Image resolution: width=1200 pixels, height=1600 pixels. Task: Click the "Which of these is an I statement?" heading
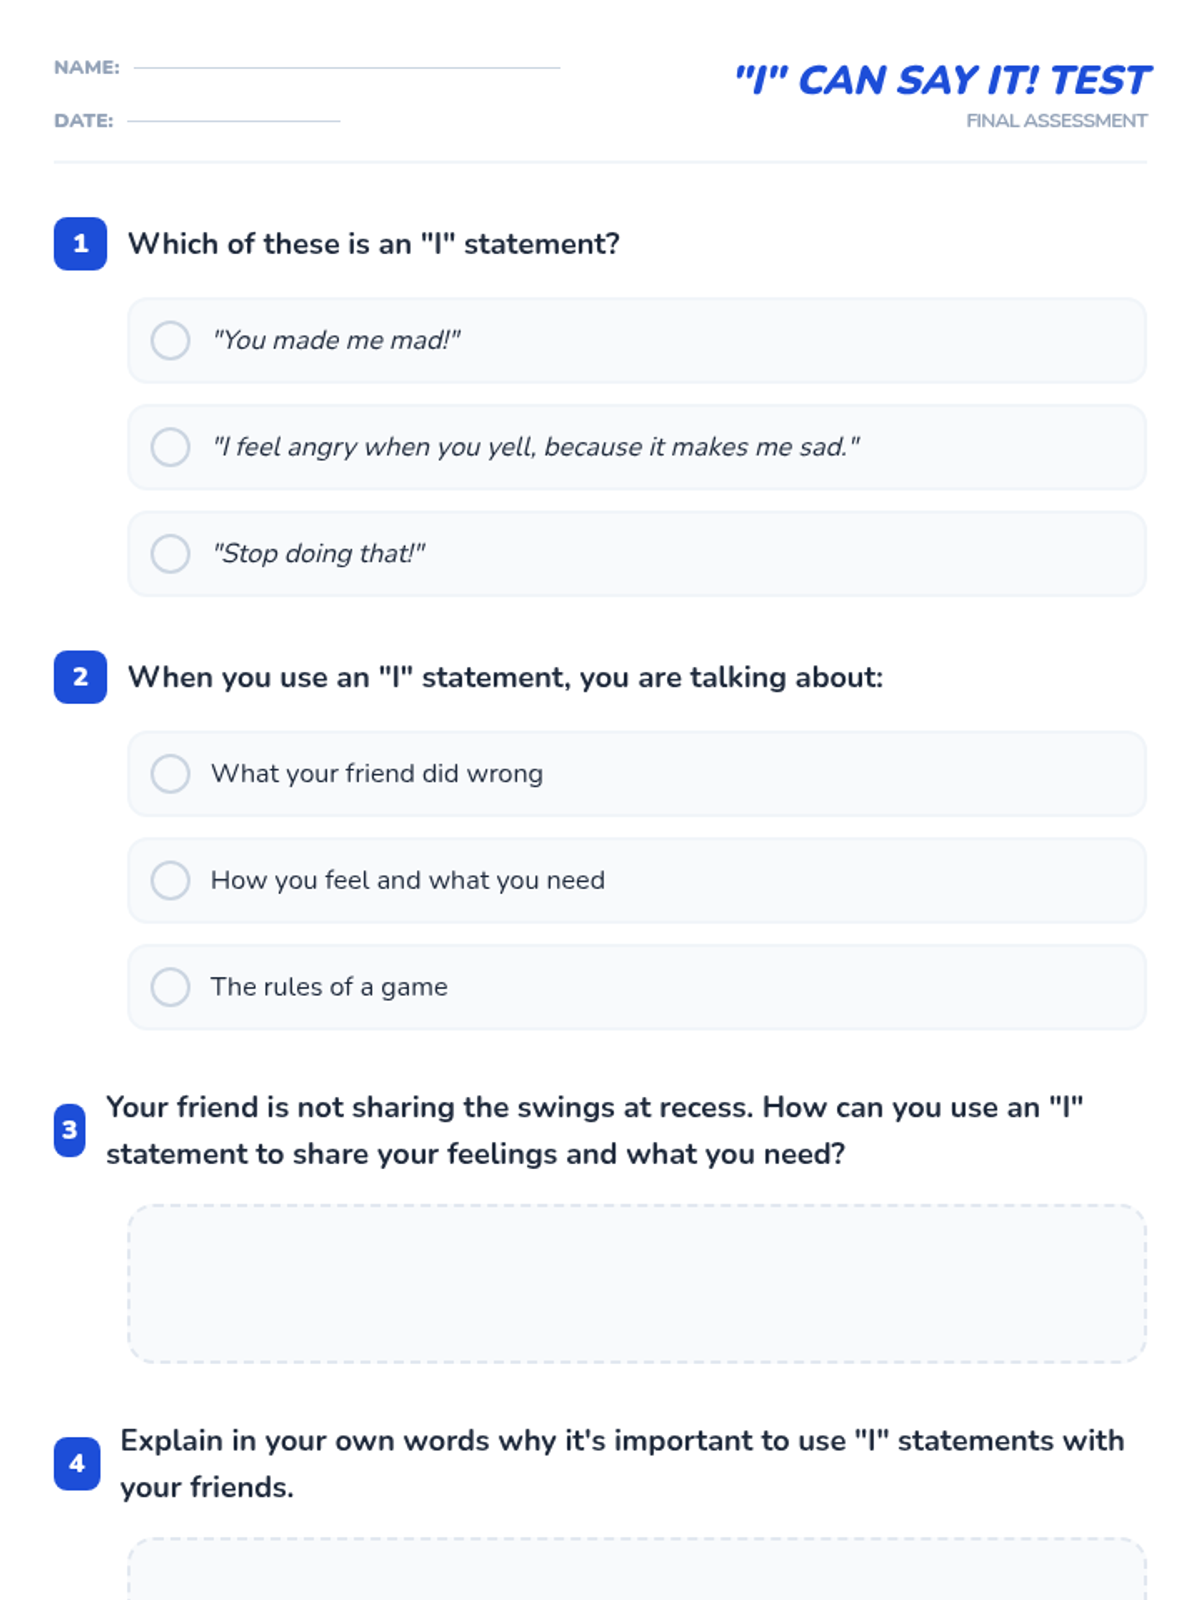[x=374, y=244]
